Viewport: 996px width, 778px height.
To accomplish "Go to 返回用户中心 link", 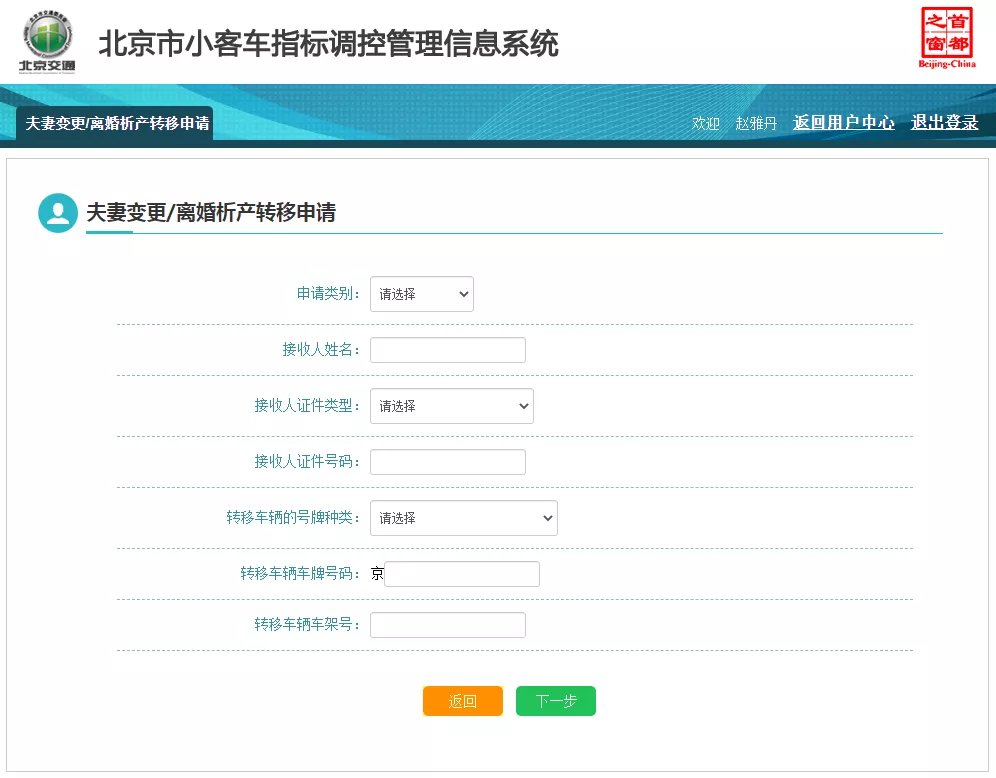I will point(843,123).
